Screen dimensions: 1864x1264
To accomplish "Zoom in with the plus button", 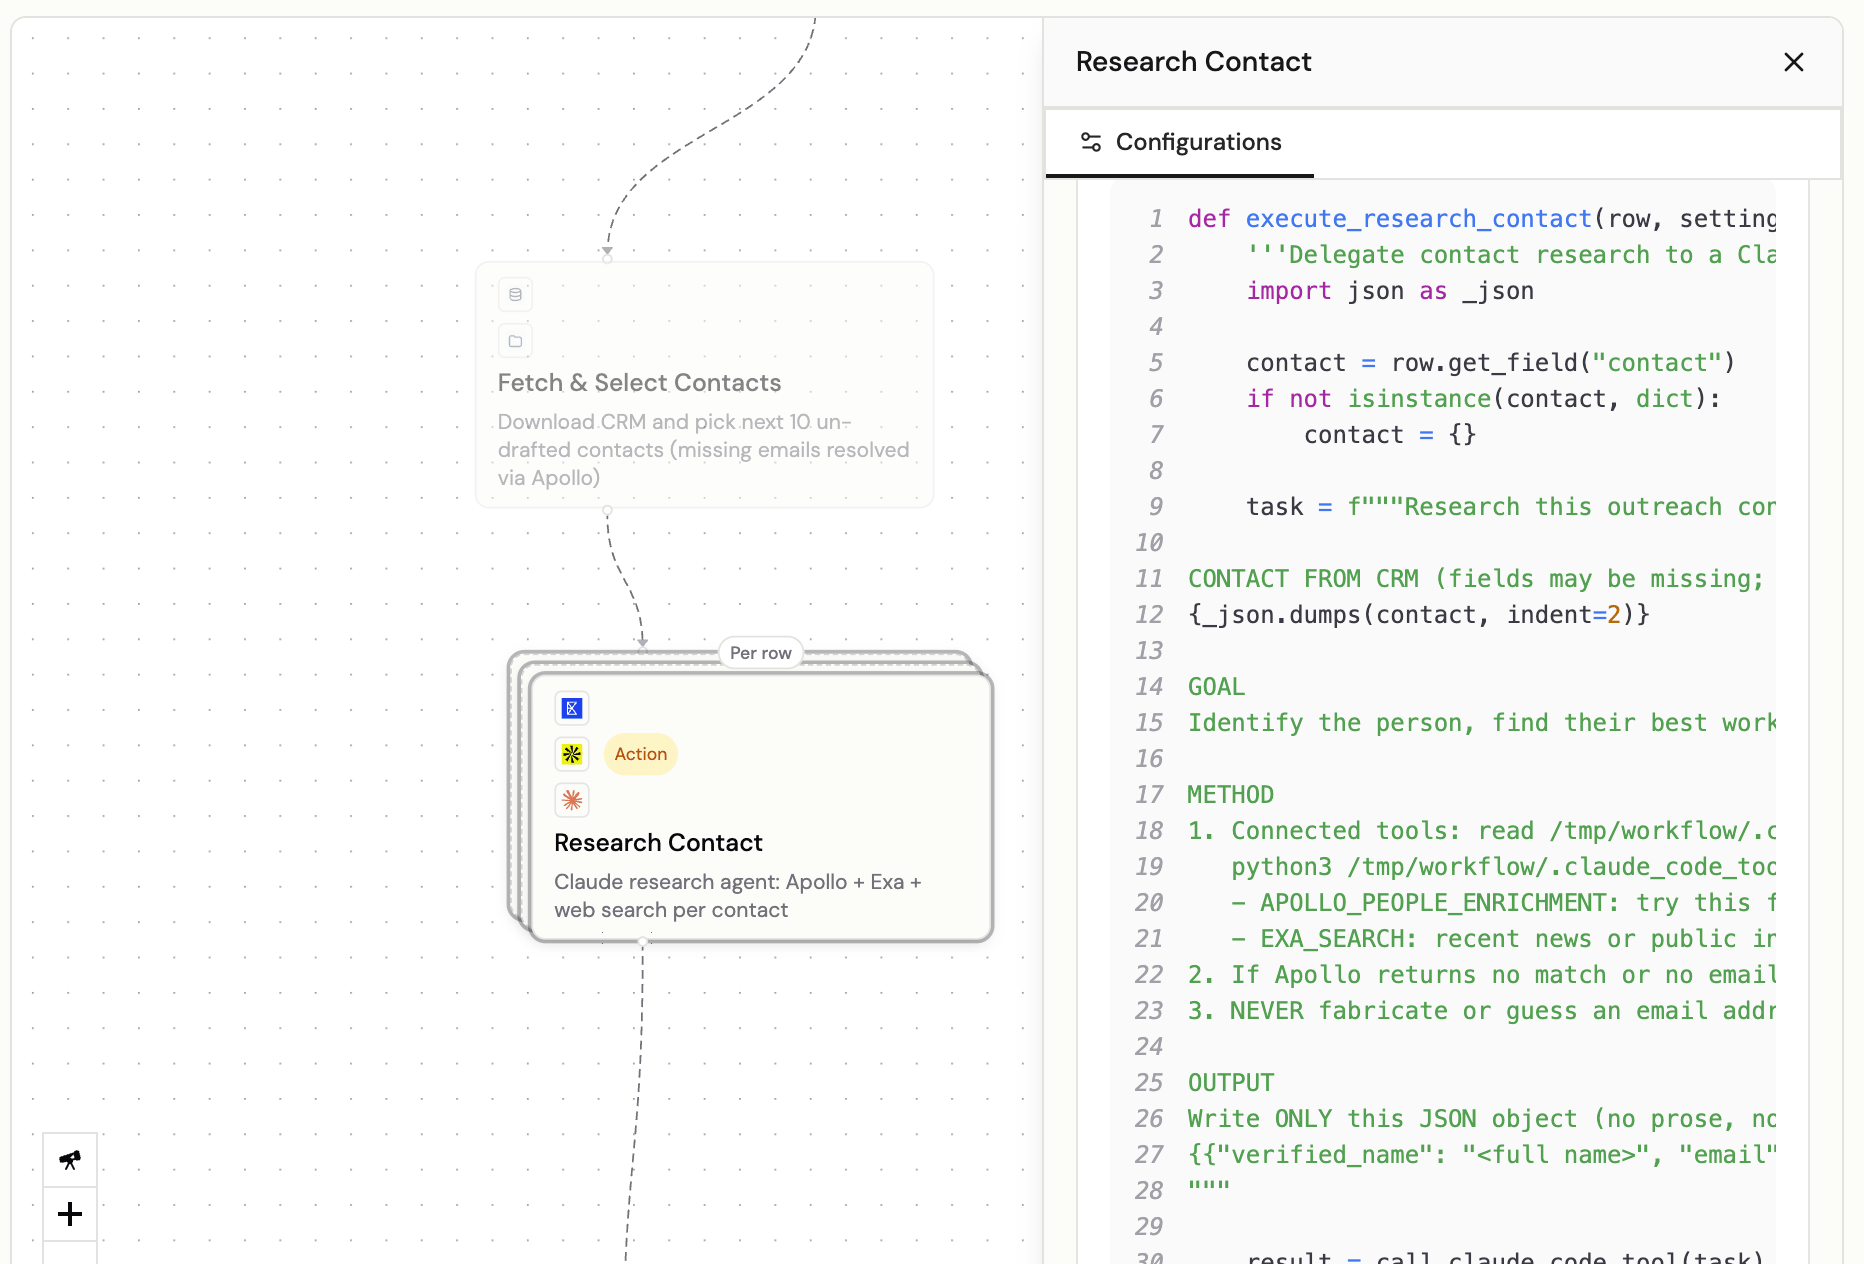I will 70,1214.
